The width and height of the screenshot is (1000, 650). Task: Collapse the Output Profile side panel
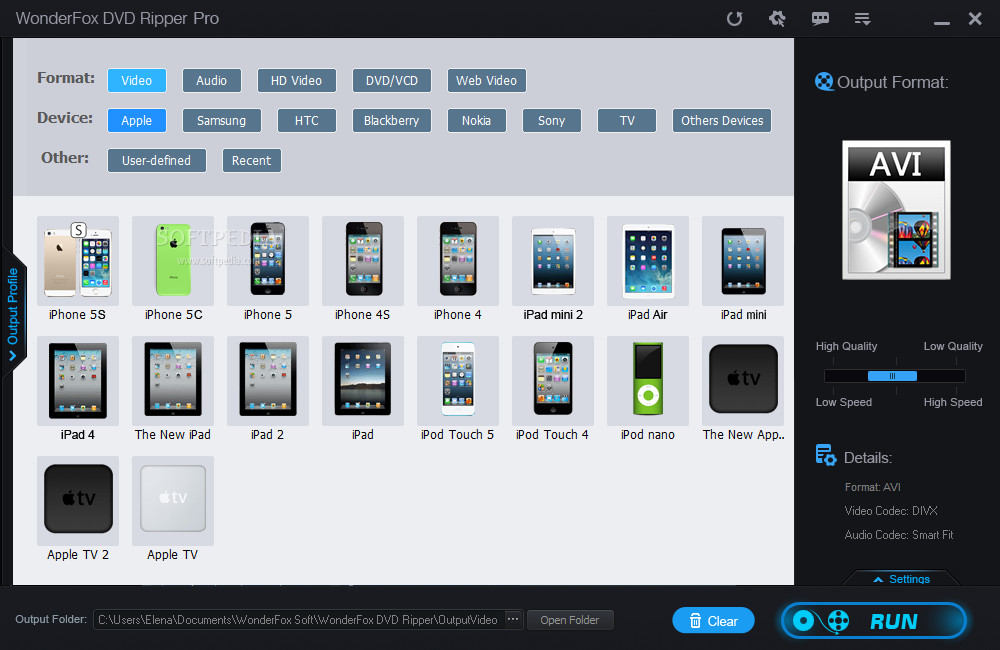coord(13,314)
